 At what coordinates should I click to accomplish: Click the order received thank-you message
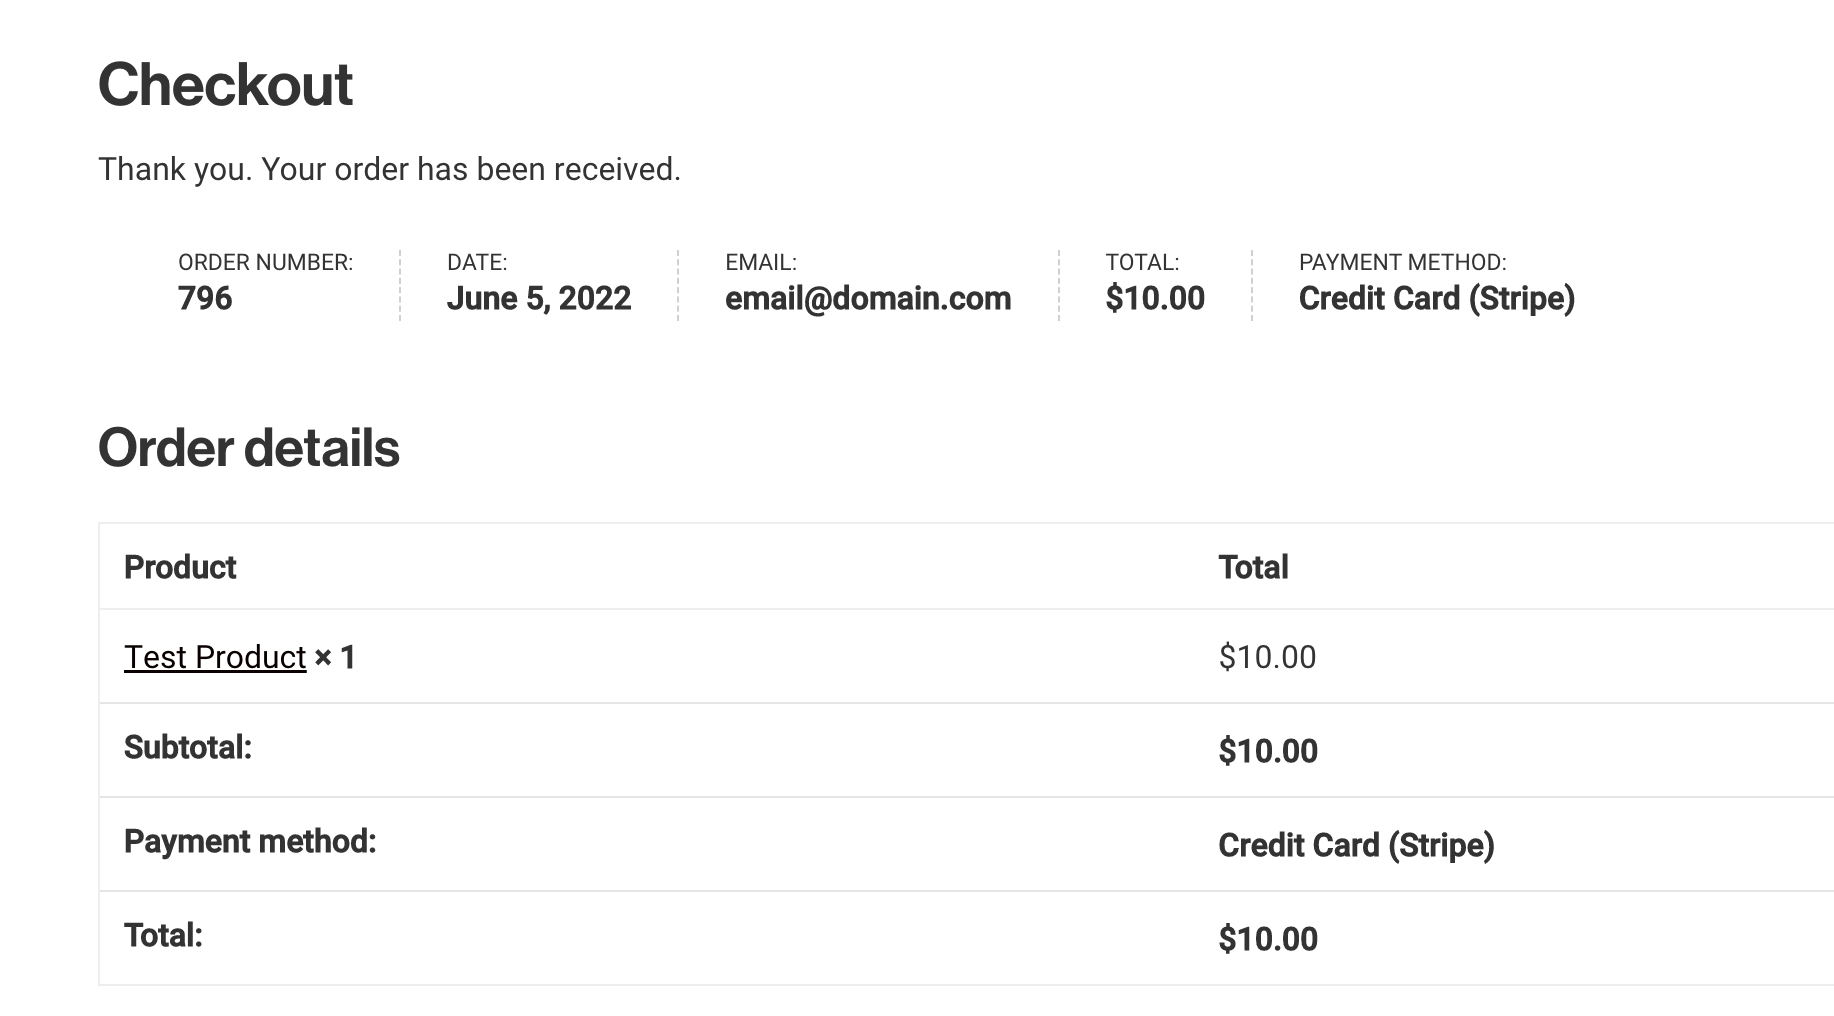pos(389,169)
